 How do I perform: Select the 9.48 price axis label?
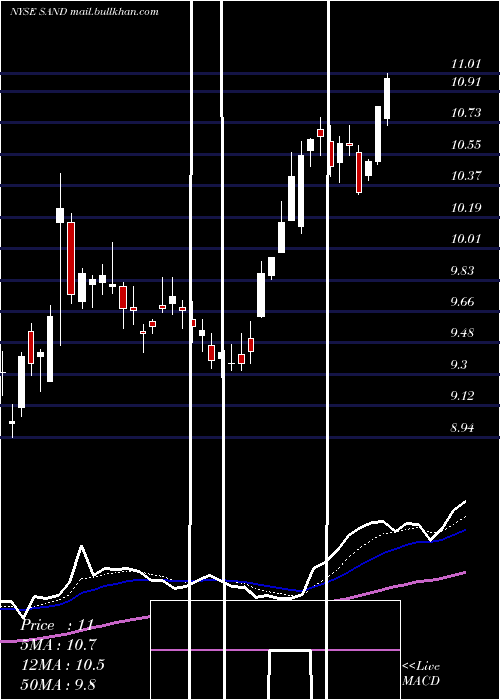tap(462, 333)
